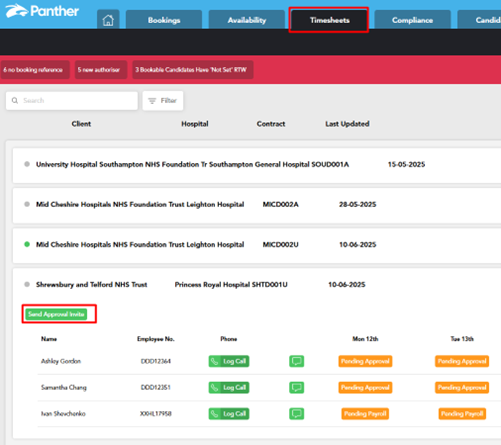Screen dimensions: 501x445
Task: Open Ivan Shevchenko's Tue 13th Pending Payroll
Action: 462,414
